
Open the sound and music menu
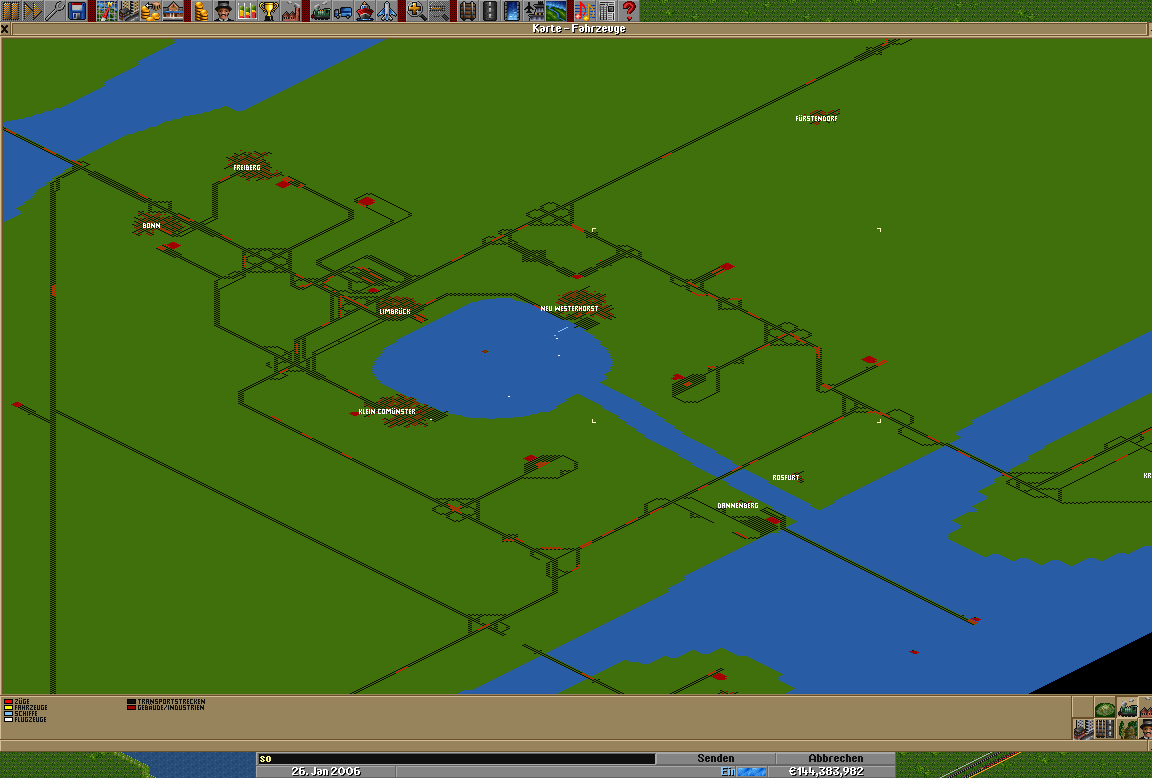(584, 10)
